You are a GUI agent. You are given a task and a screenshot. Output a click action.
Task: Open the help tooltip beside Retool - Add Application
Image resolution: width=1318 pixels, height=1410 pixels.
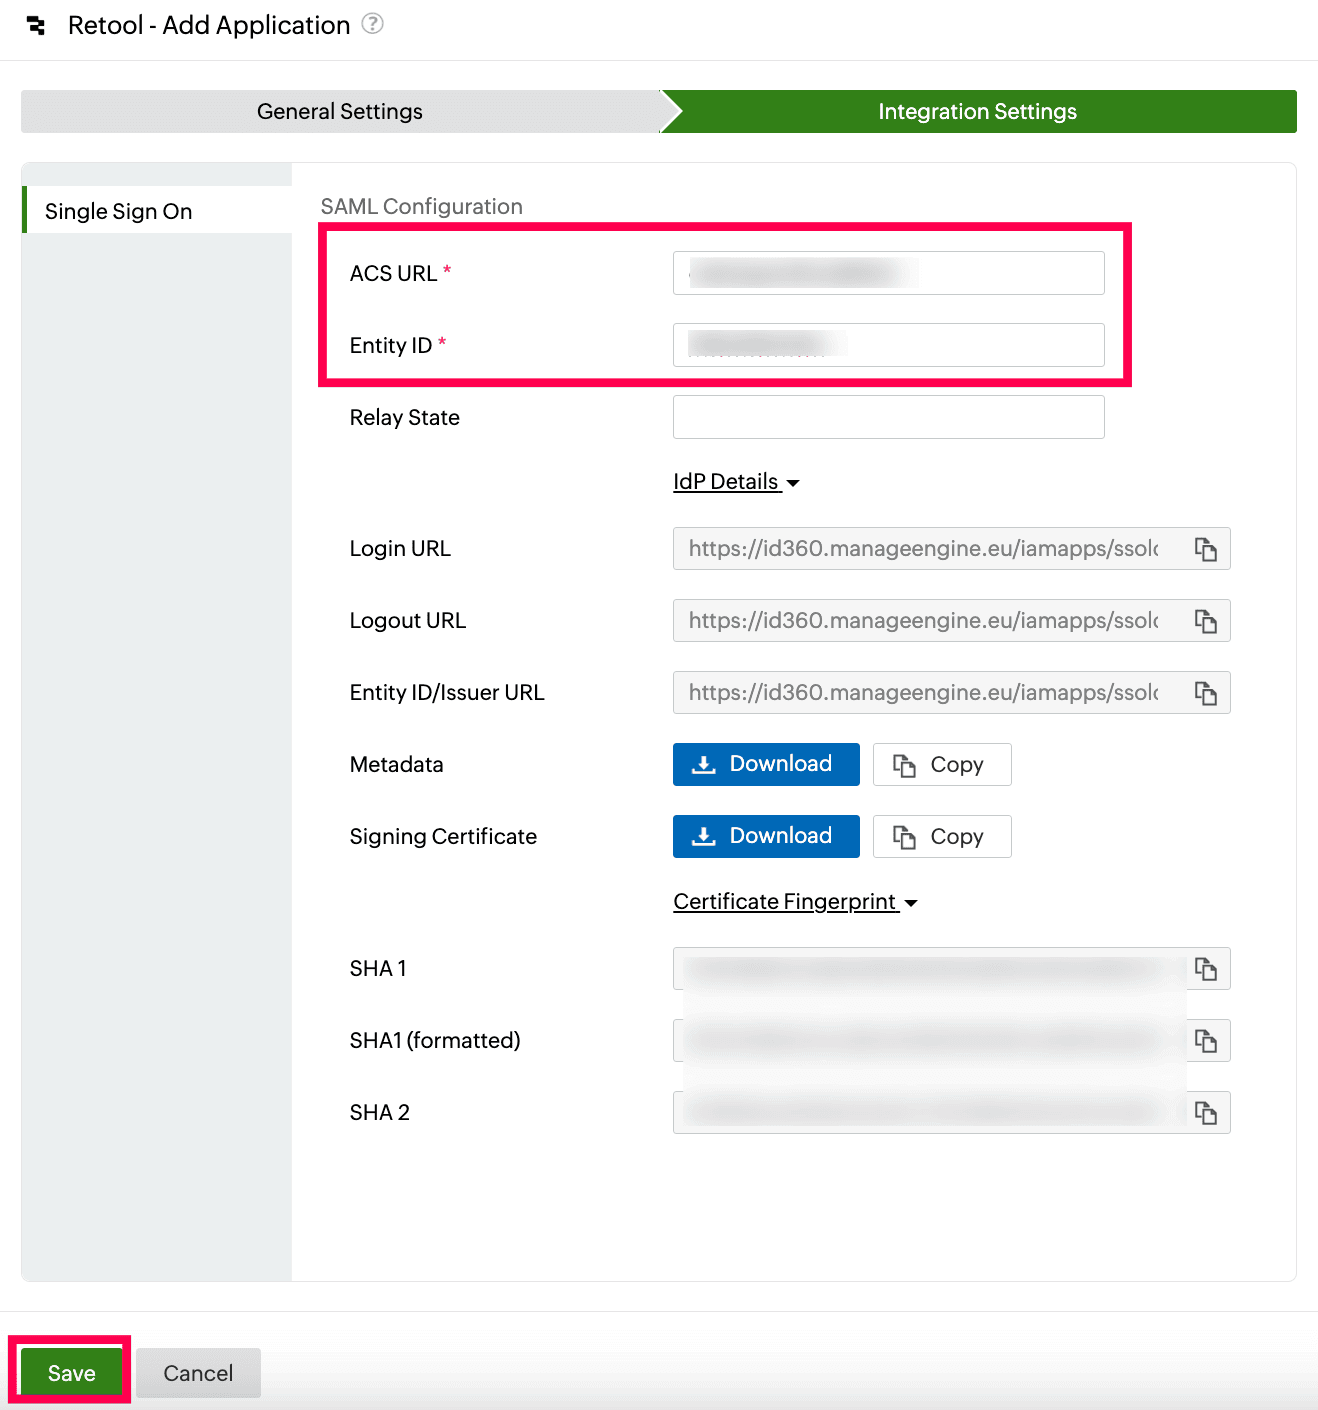[x=372, y=24]
